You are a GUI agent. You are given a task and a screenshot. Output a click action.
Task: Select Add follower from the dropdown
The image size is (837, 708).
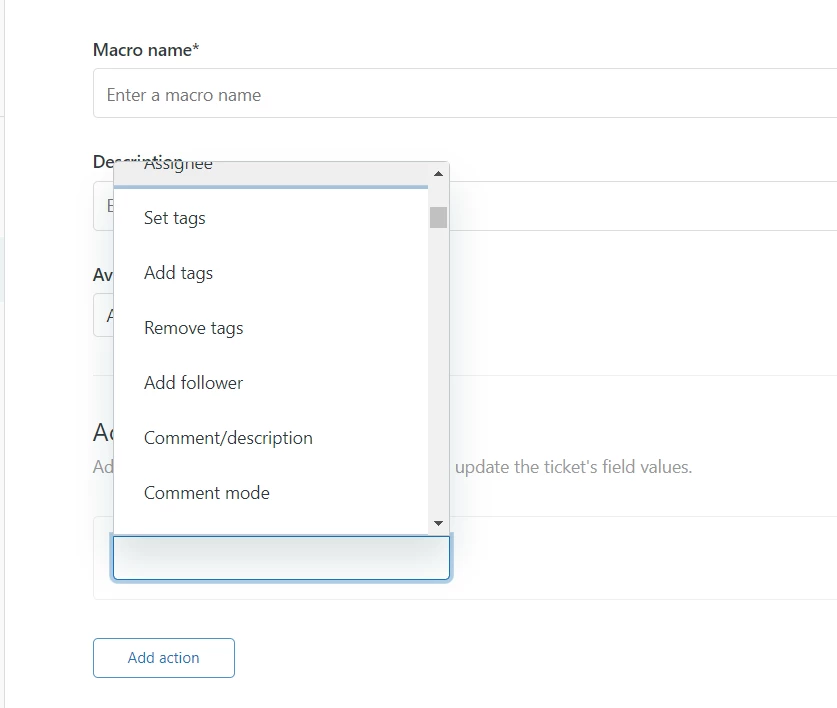[x=193, y=383]
